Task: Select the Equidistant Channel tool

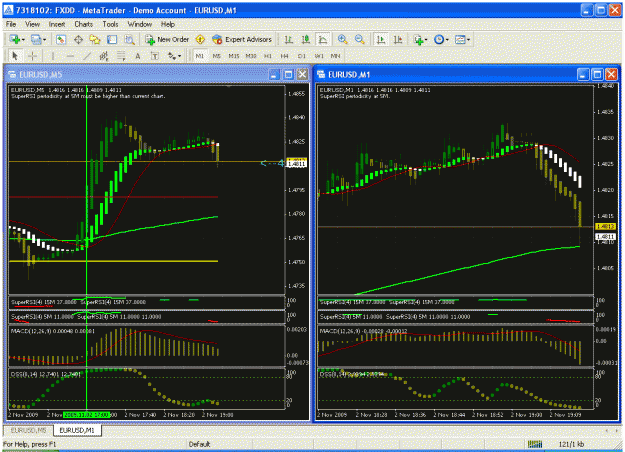Action: point(104,56)
